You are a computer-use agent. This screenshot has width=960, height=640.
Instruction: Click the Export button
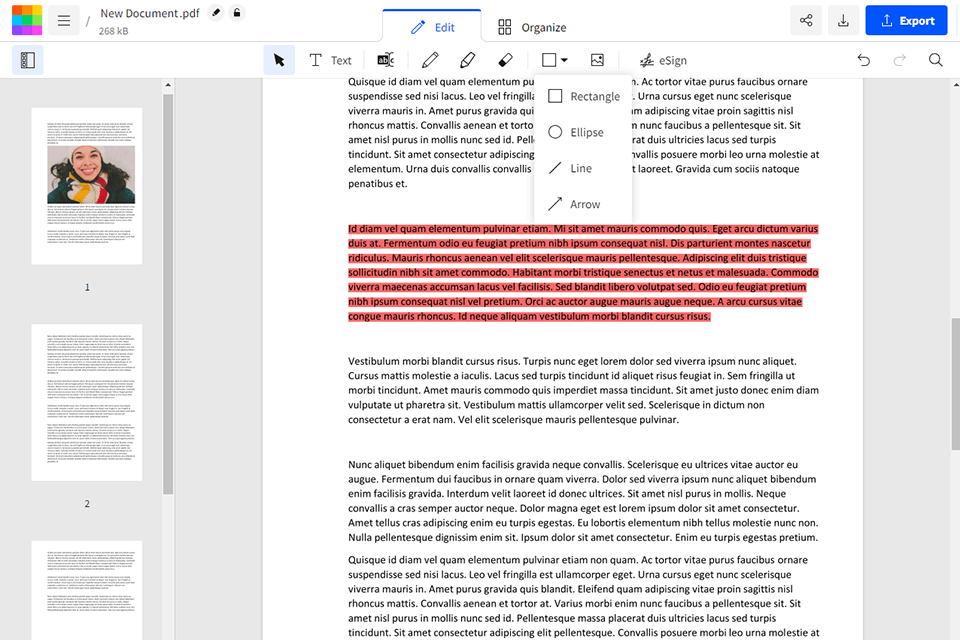point(907,21)
